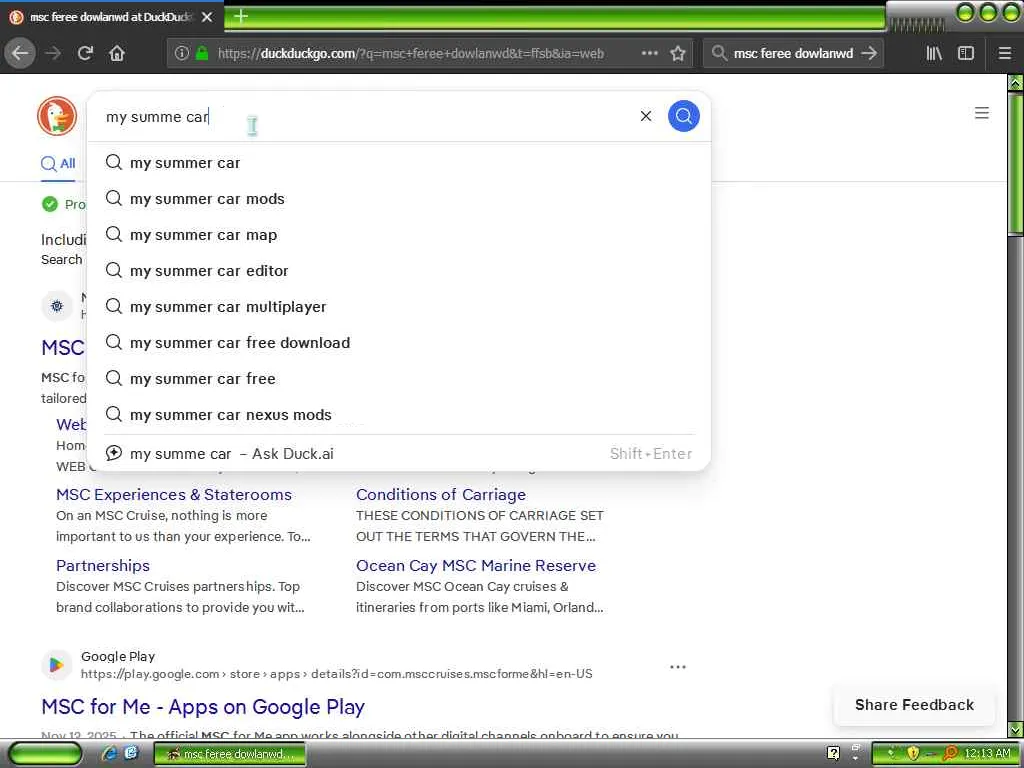Select suggestion 'my summer car editor'
The width and height of the screenshot is (1024, 768).
(x=399, y=270)
